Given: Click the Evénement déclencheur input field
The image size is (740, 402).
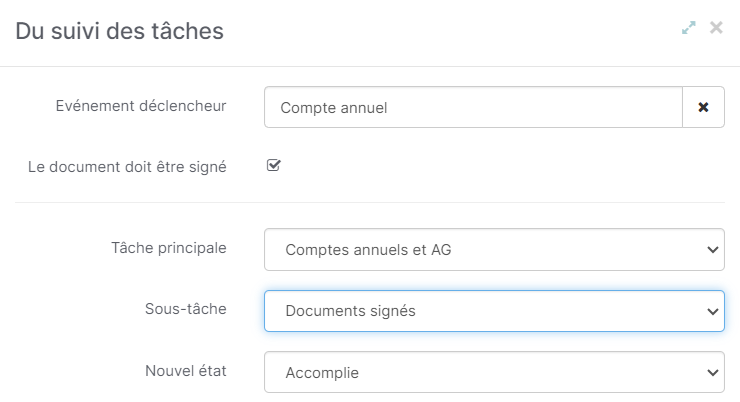Looking at the screenshot, I should (473, 107).
